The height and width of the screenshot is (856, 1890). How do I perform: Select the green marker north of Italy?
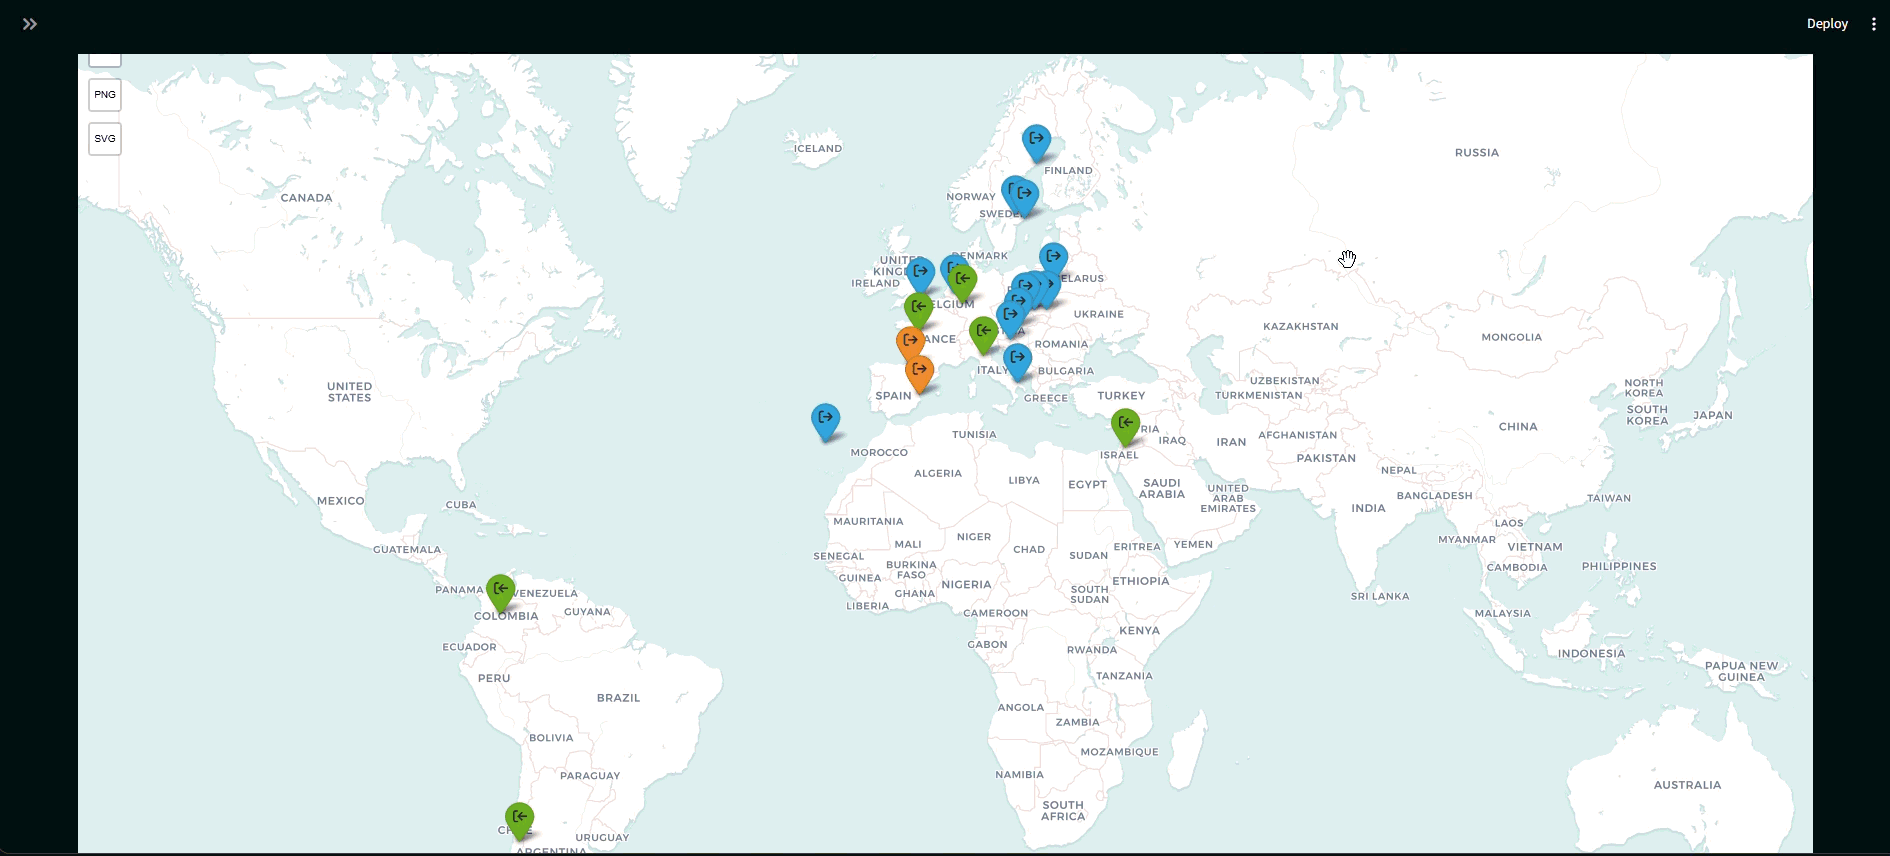[x=983, y=332]
